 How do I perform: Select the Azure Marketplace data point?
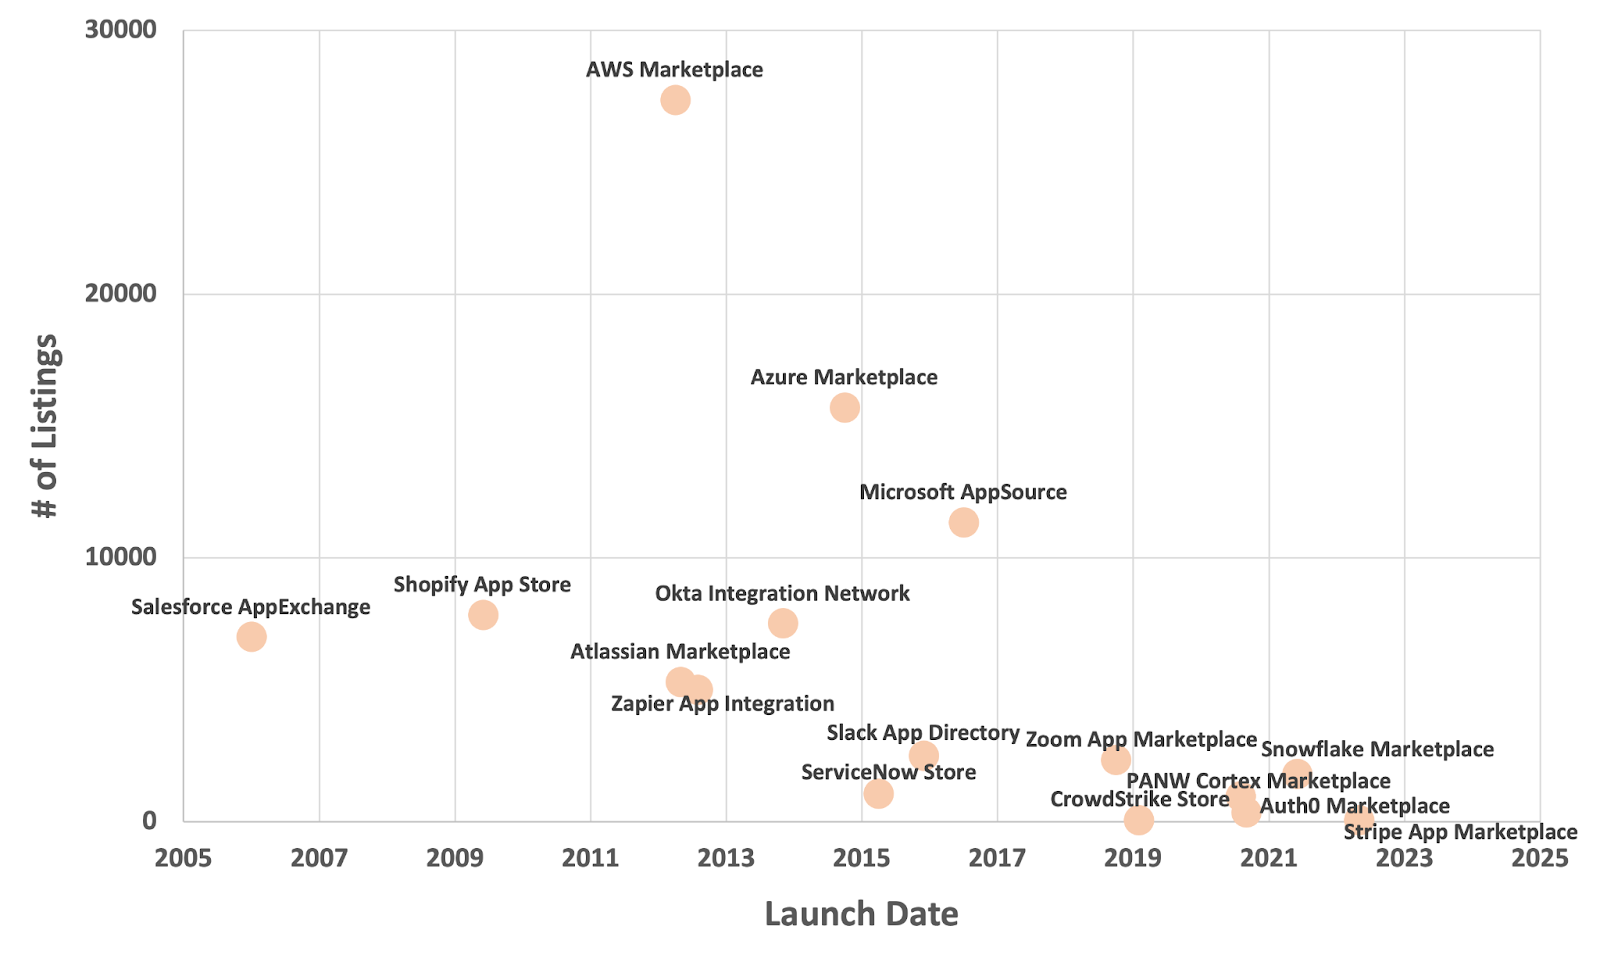[845, 407]
